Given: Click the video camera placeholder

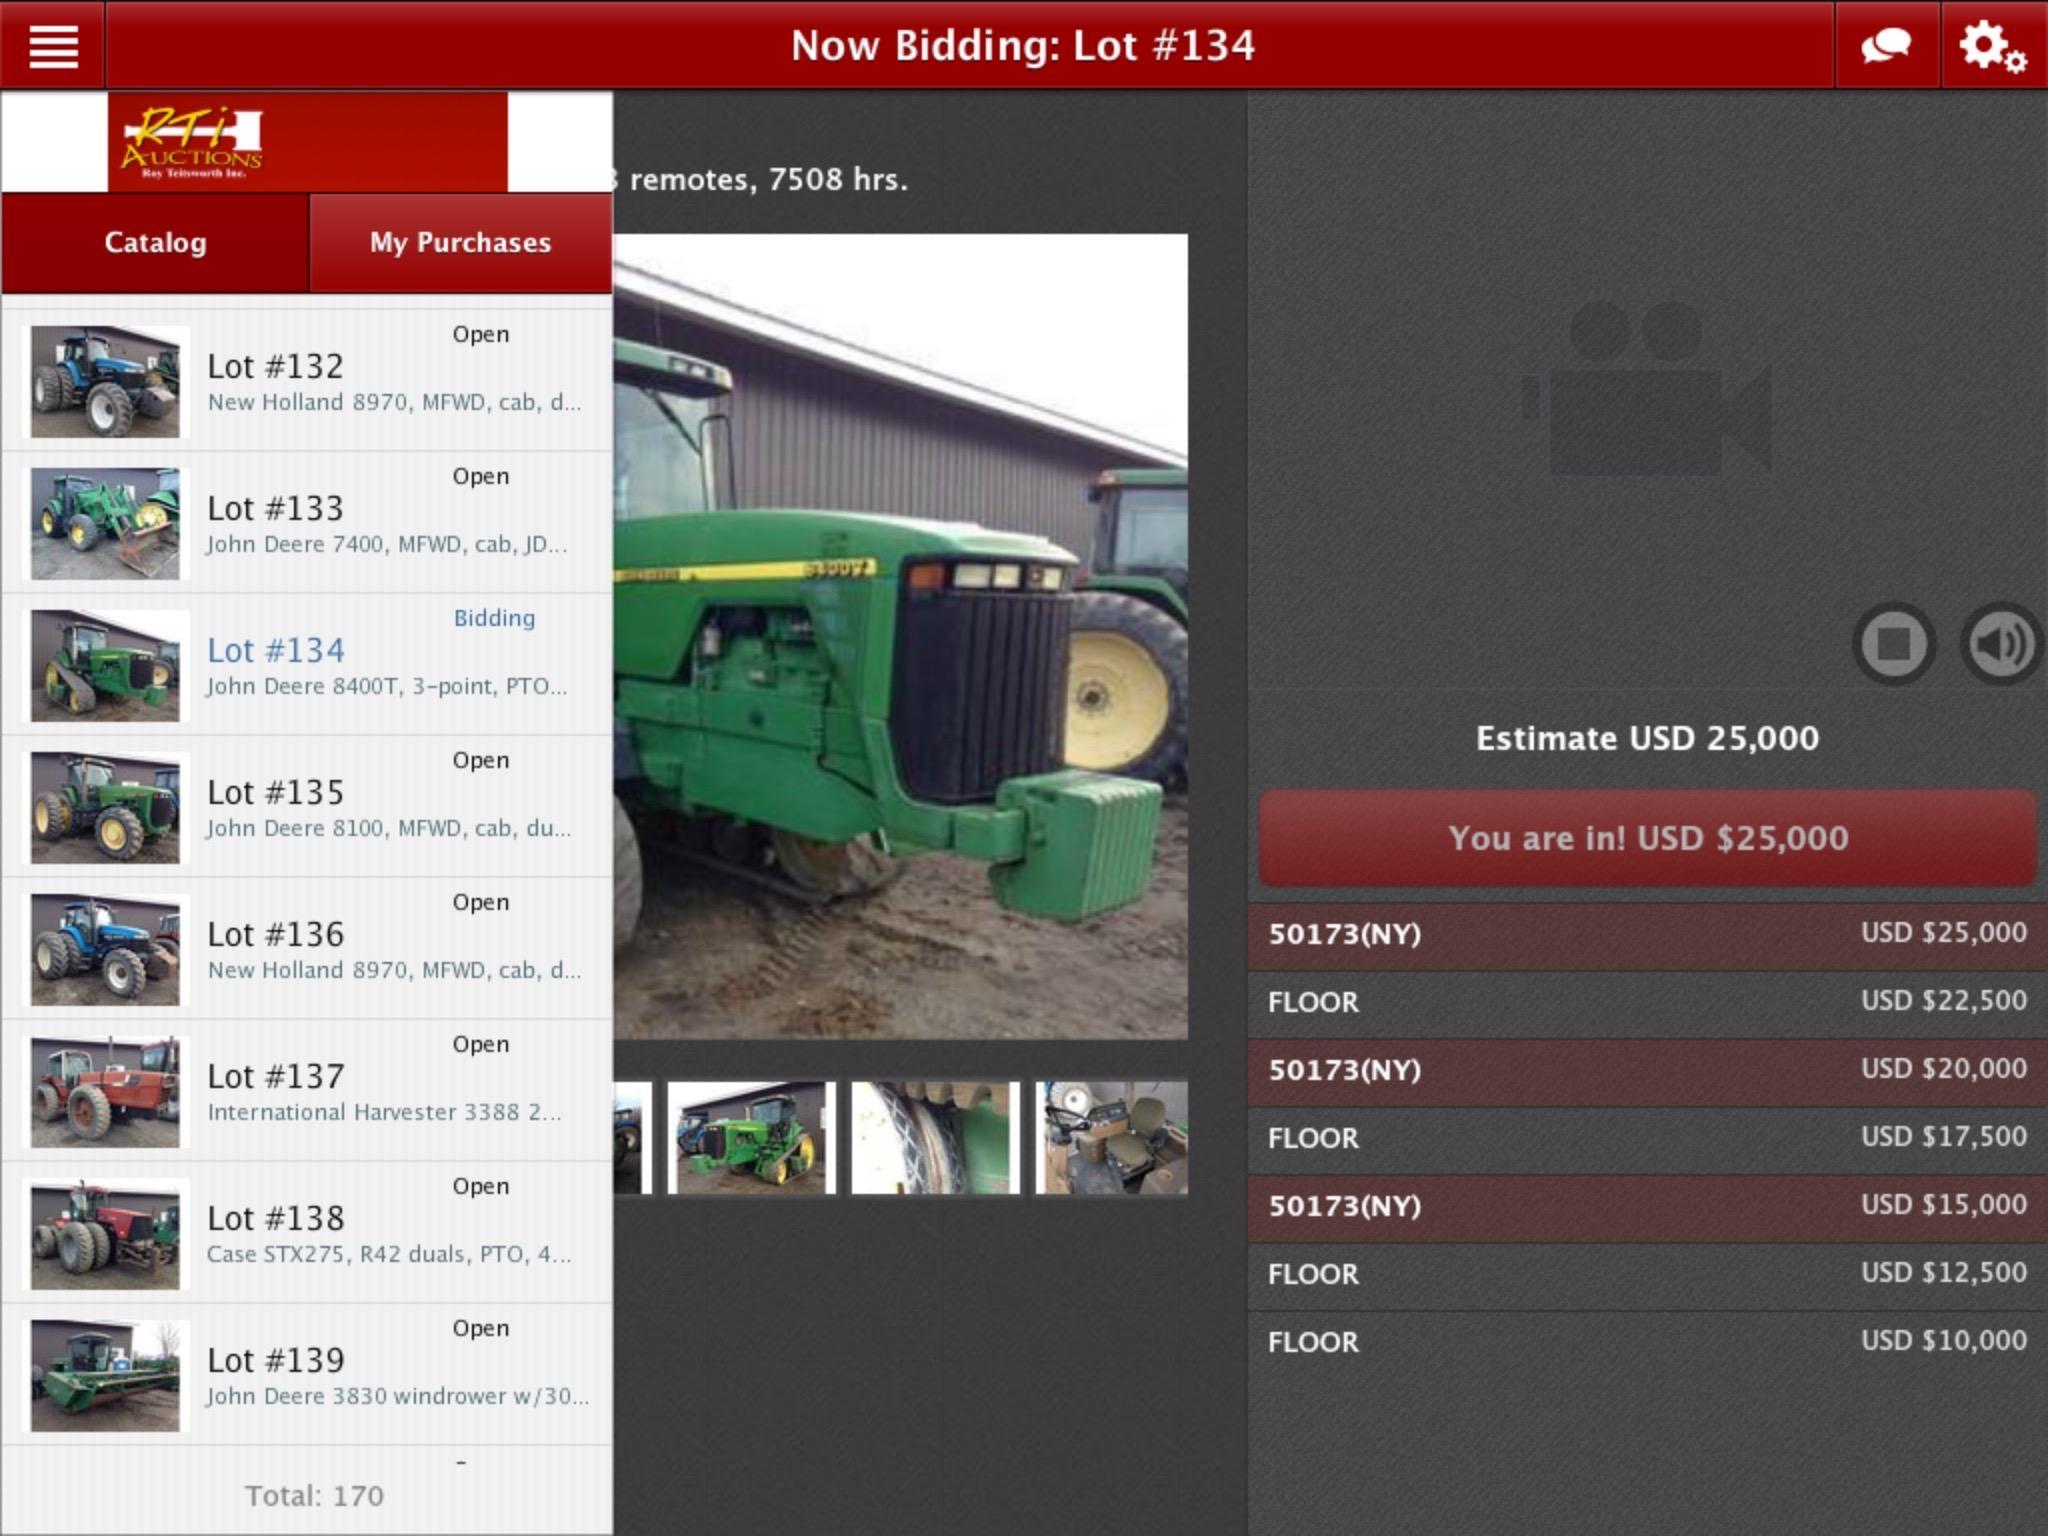Looking at the screenshot, I should pos(1647,388).
